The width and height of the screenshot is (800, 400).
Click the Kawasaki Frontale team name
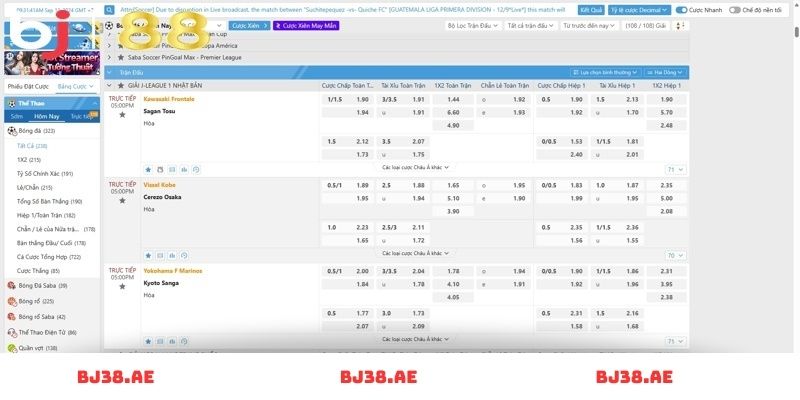(169, 99)
